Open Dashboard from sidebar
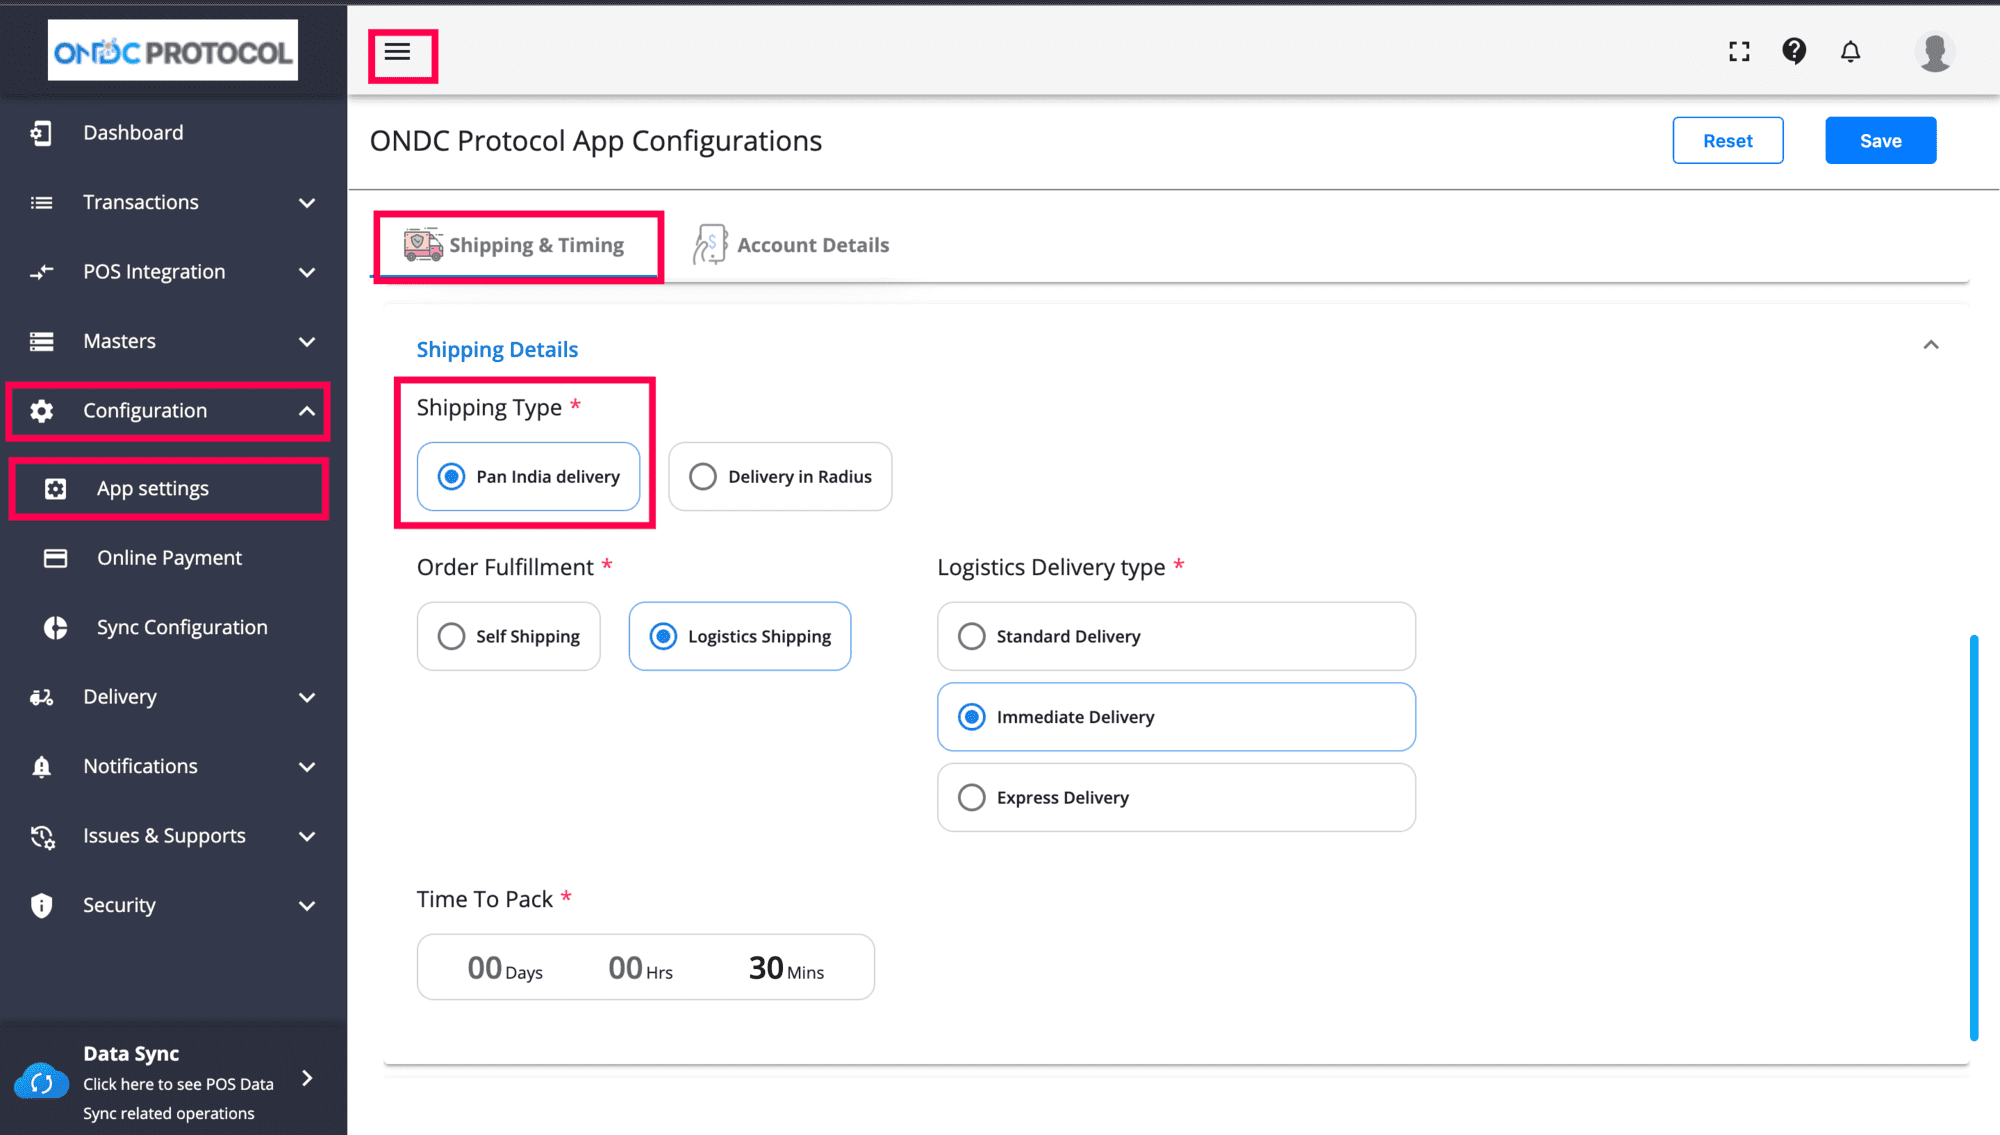Screen dimensions: 2000x1135 (x=133, y=133)
